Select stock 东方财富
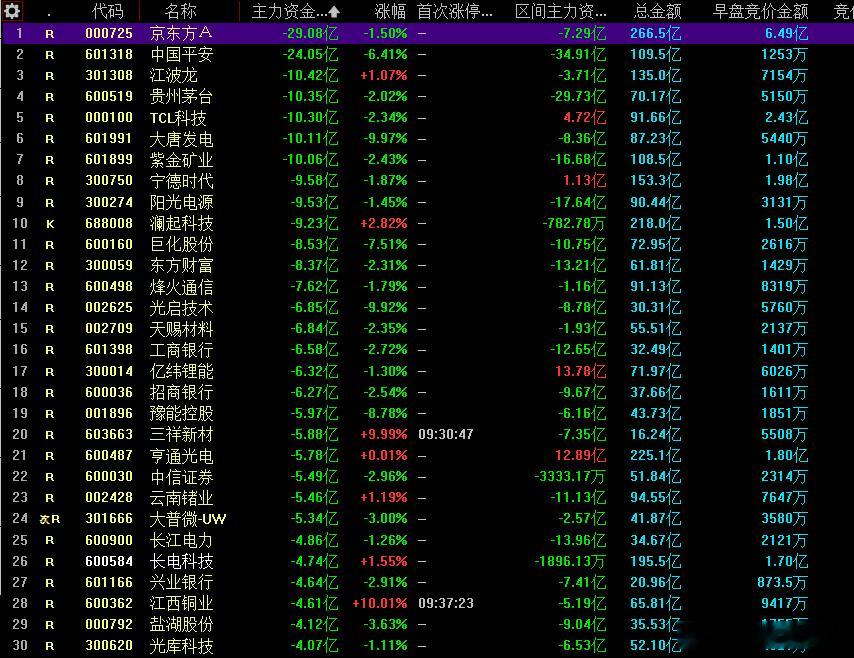Viewport: 854px width, 658px height. (x=181, y=265)
